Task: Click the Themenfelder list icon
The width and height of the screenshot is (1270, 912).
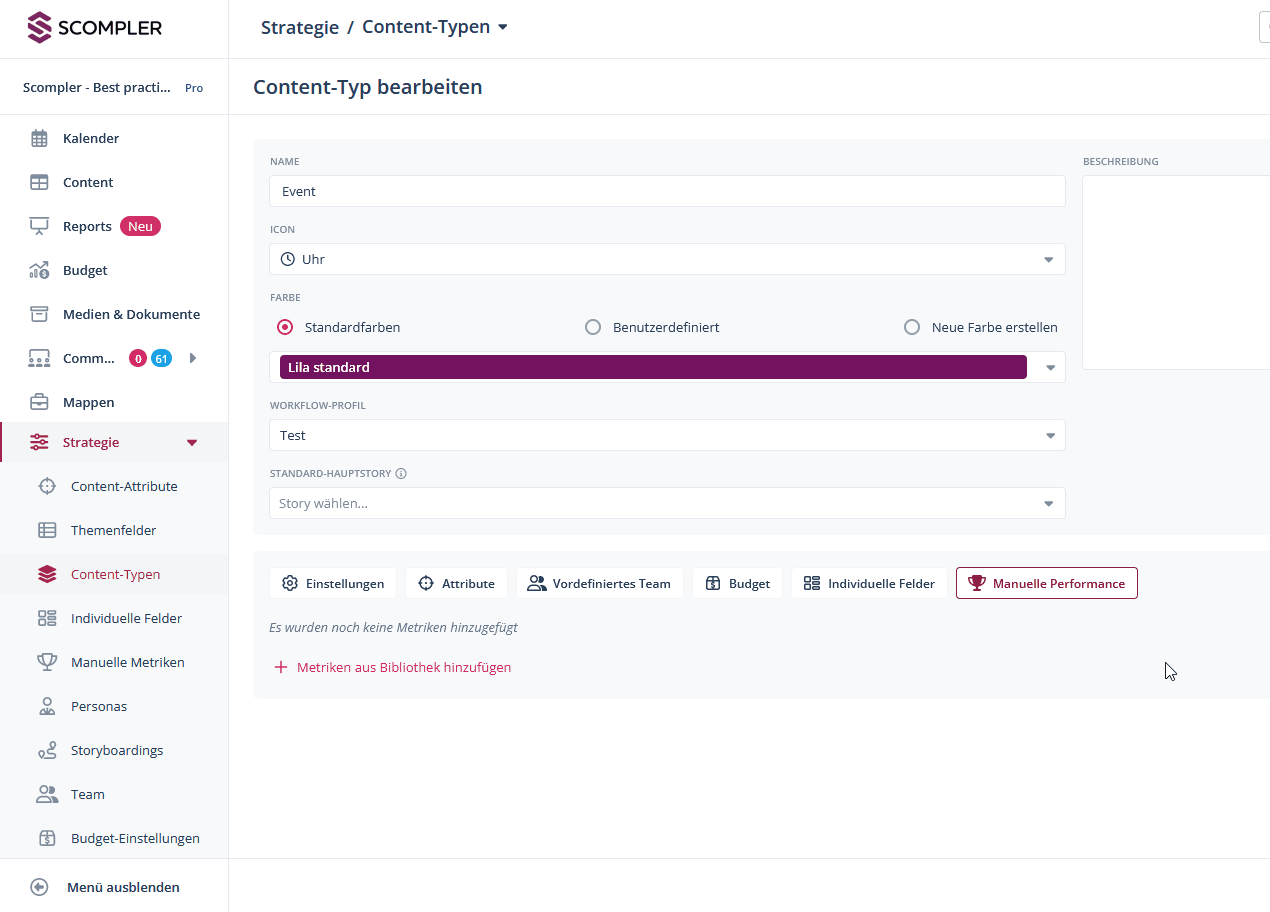Action: (47, 530)
